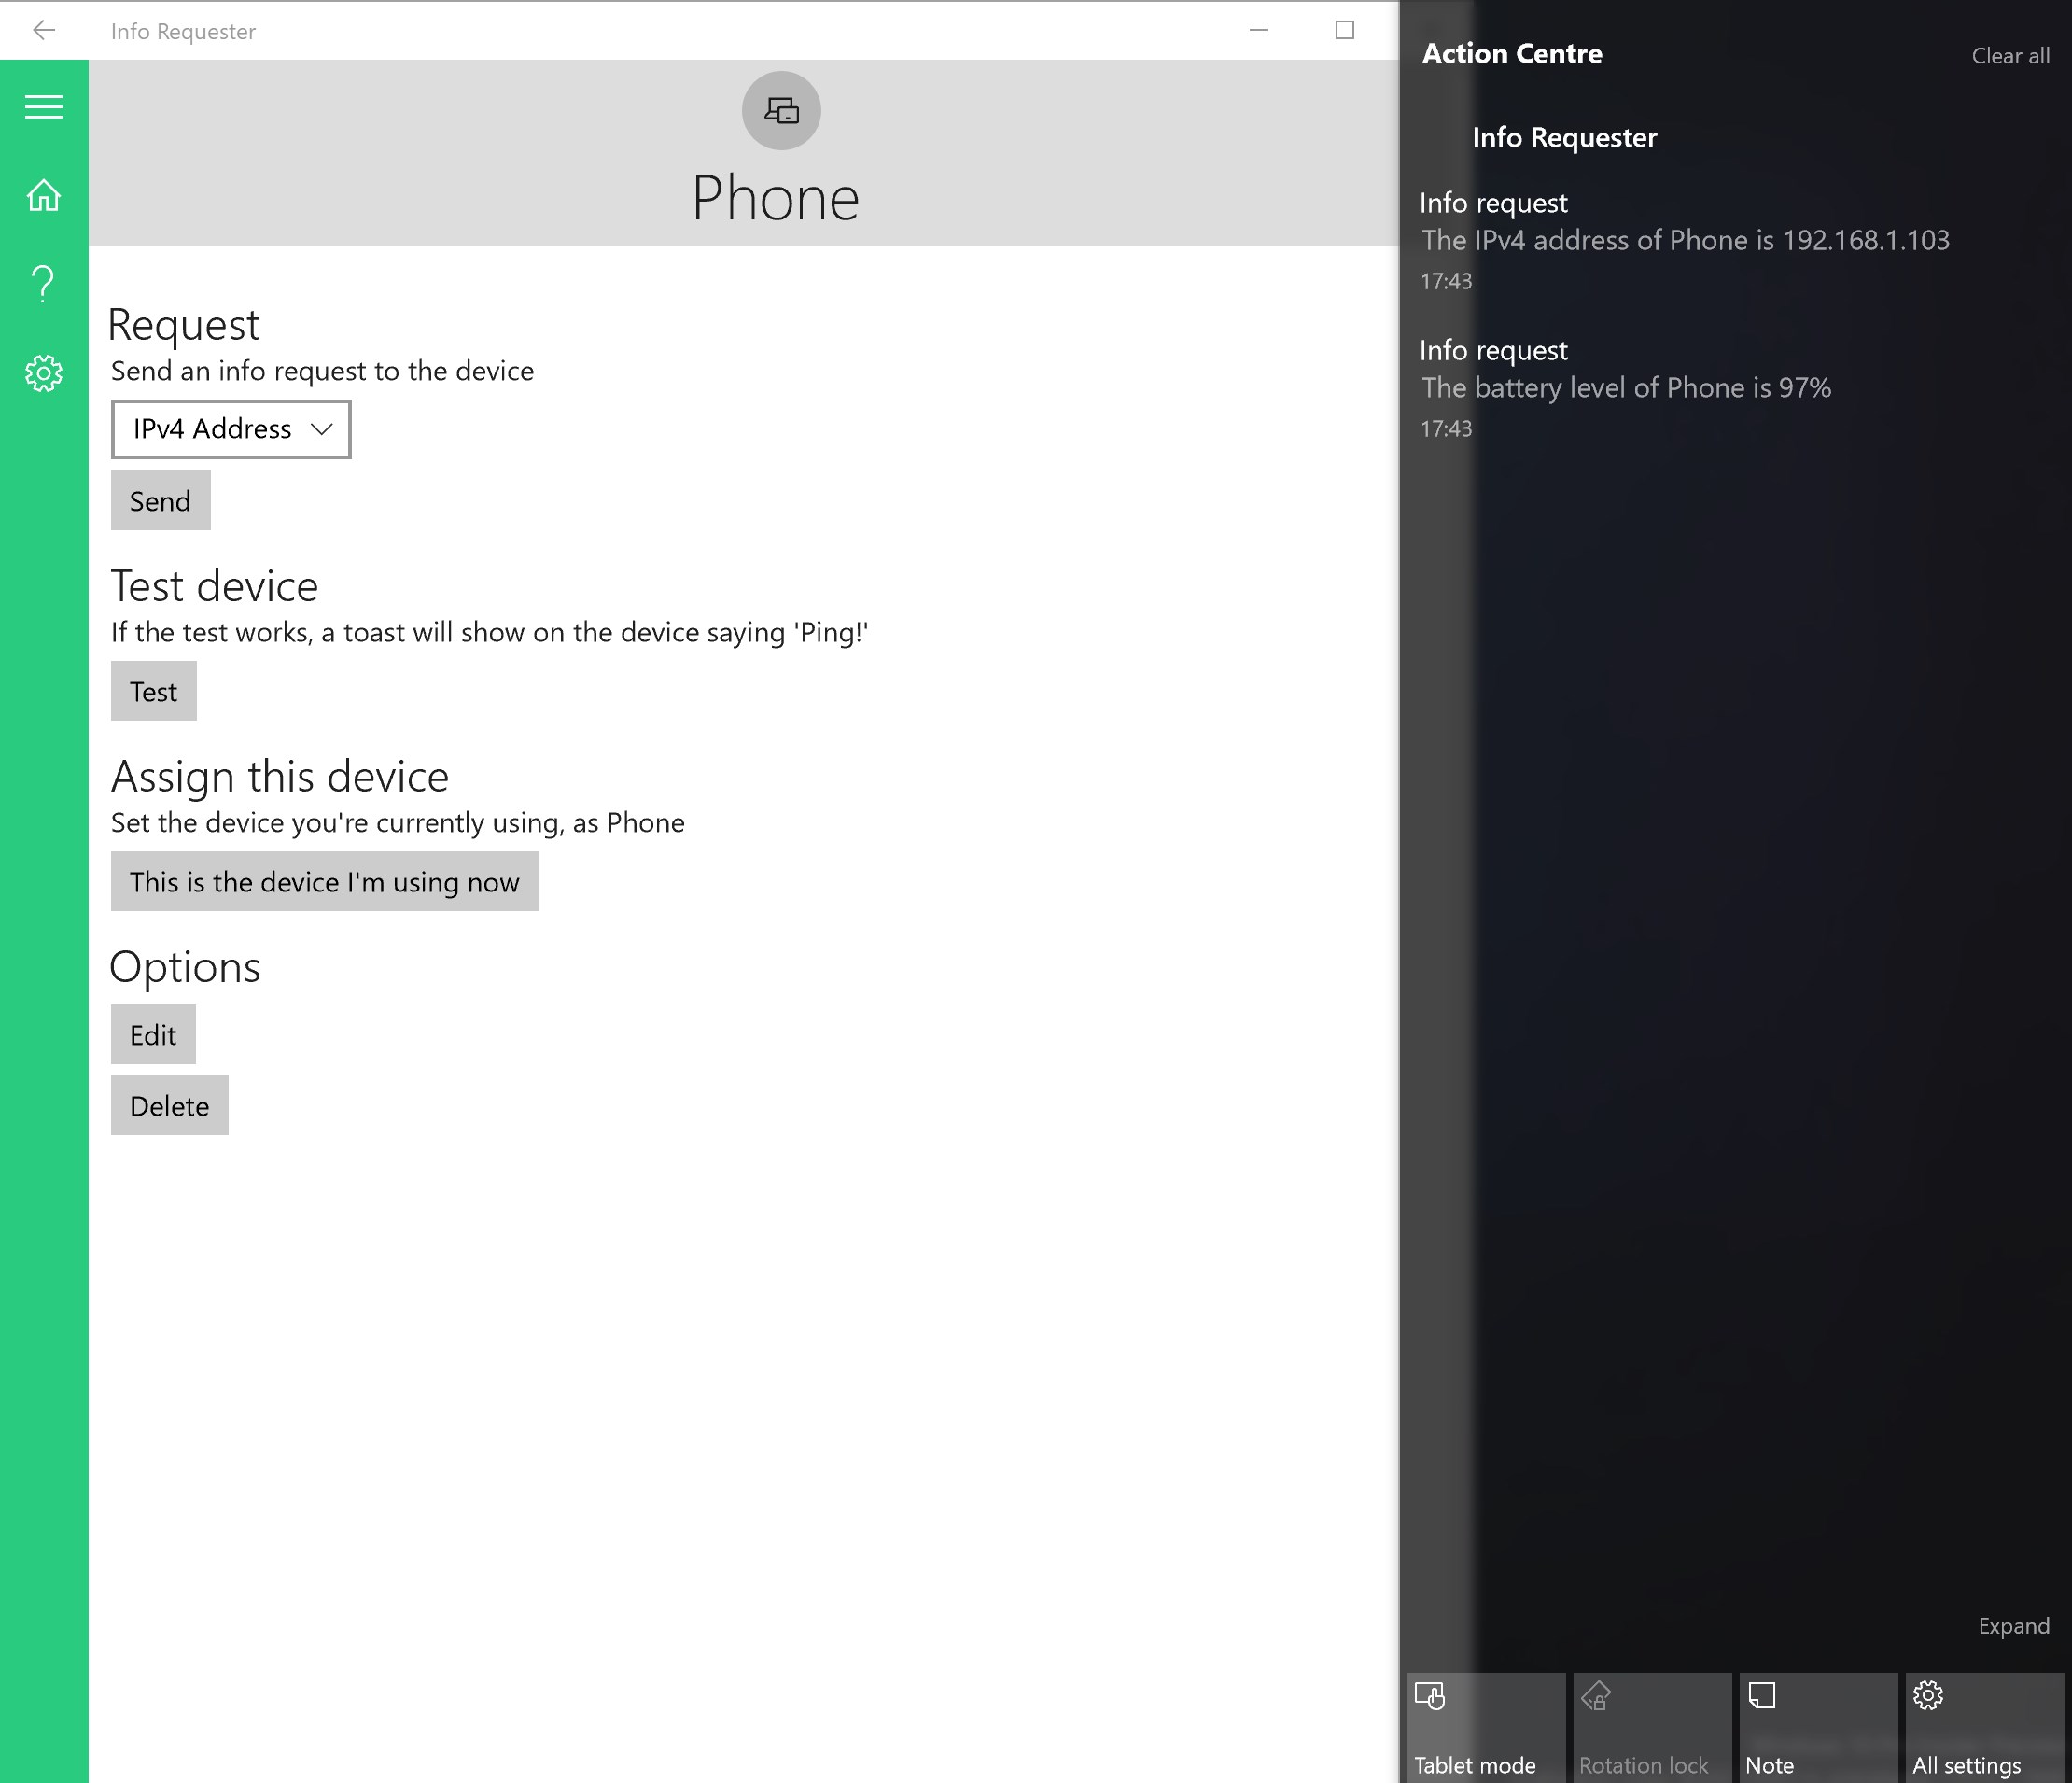The image size is (2072, 1783).
Task: Open app Settings gear in sidebar
Action: [x=44, y=373]
